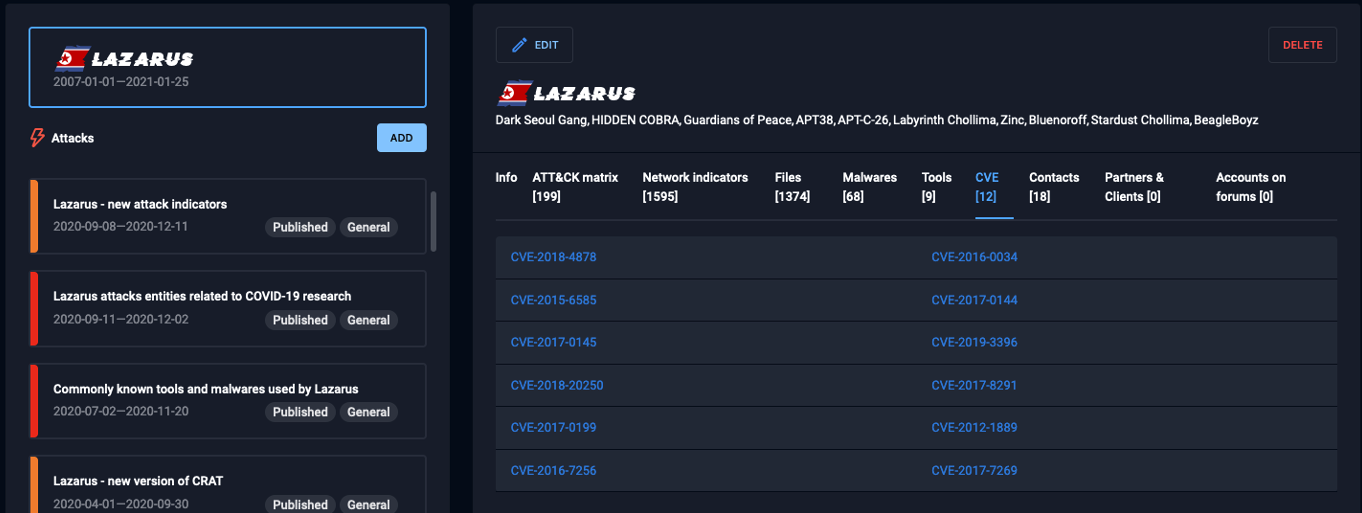Open the COVID-19 research attack entry
The height and width of the screenshot is (513, 1362).
coord(228,308)
